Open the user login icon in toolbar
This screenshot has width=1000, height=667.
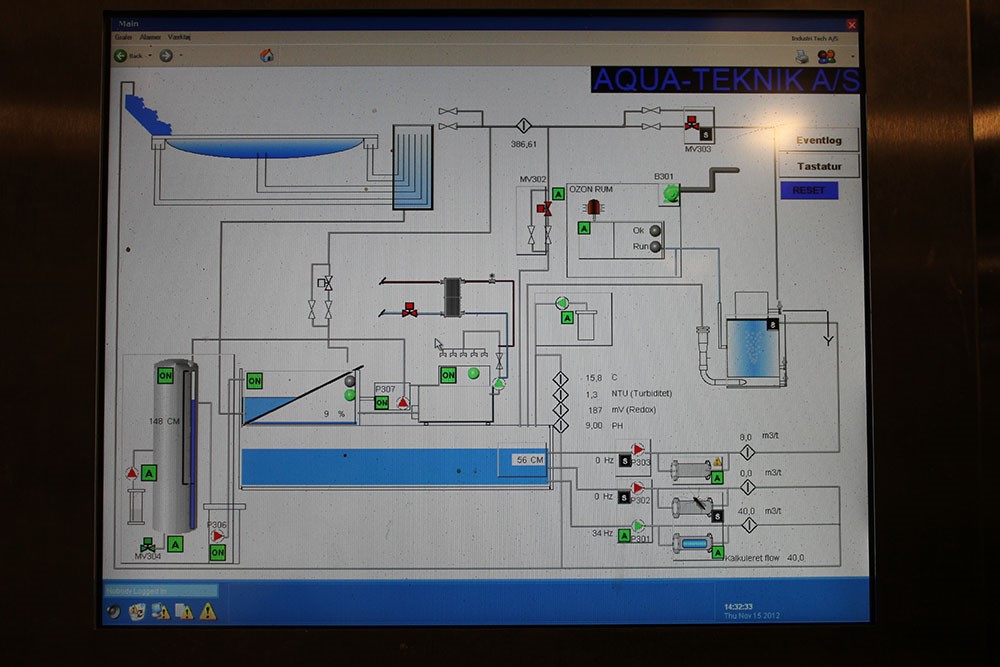827,57
